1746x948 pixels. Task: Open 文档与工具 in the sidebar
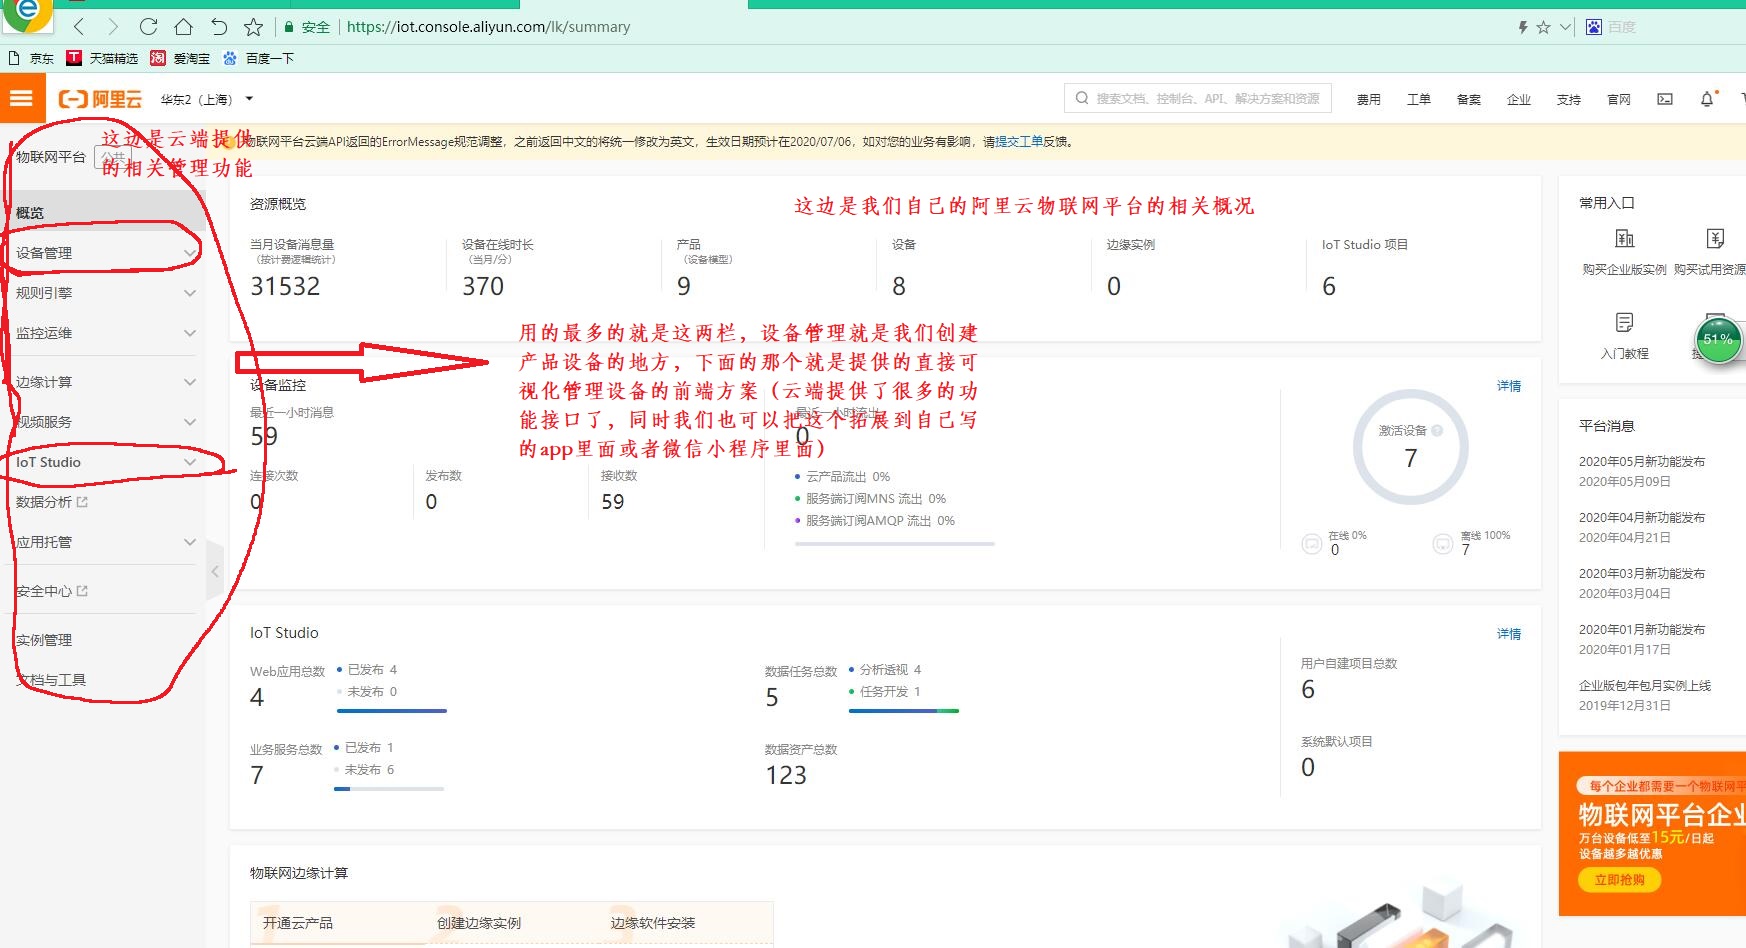click(x=51, y=680)
